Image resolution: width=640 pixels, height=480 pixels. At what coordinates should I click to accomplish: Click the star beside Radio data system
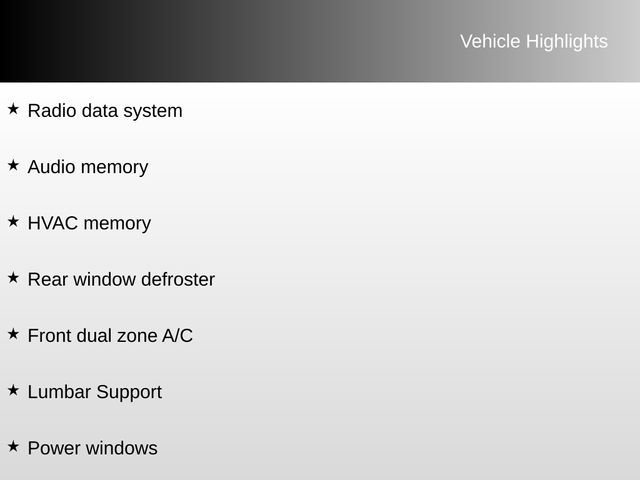[13, 108]
